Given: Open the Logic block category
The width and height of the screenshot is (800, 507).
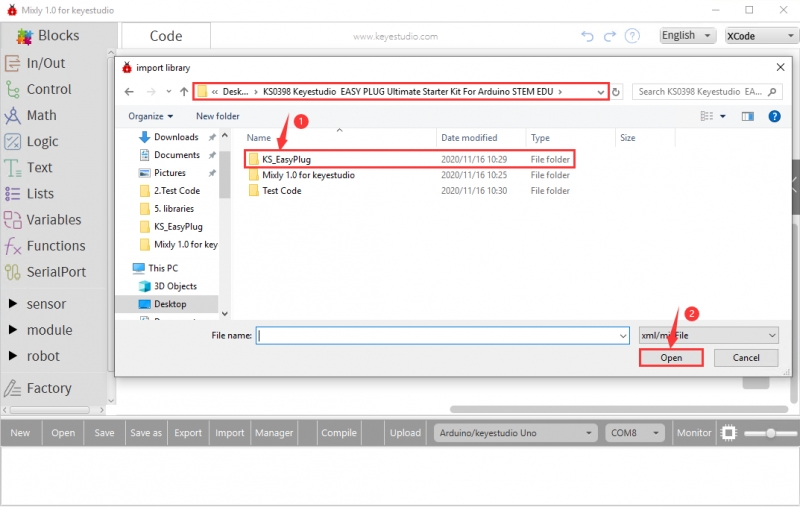Looking at the screenshot, I should point(32,141).
